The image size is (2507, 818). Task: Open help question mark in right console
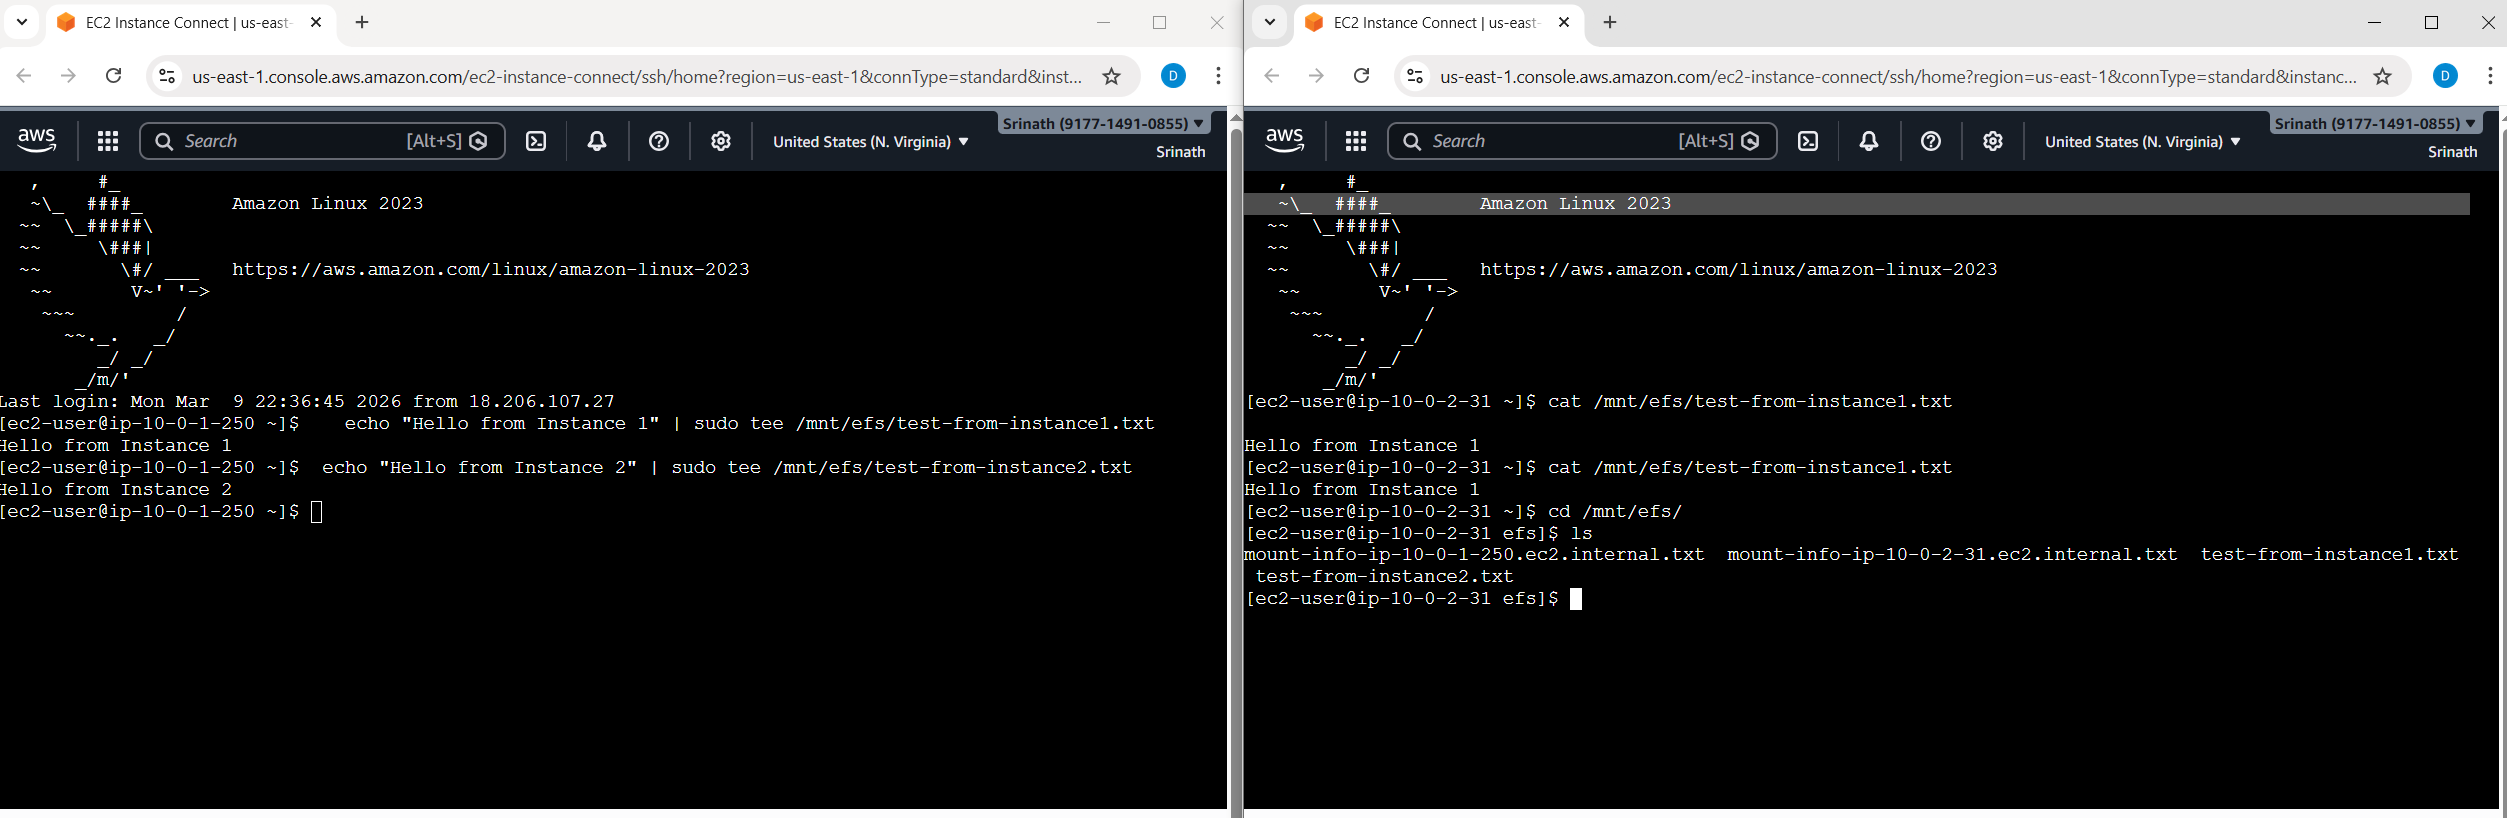[1930, 141]
